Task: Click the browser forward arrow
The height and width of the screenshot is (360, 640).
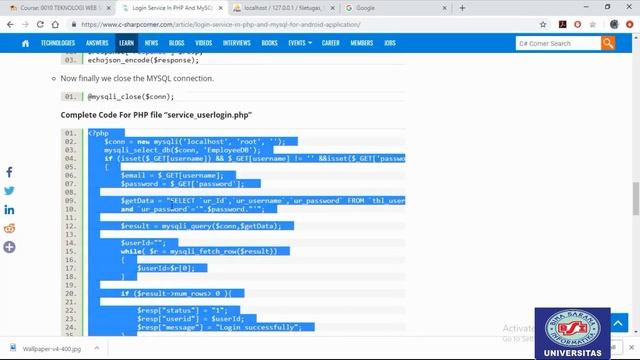Action: tap(25, 24)
